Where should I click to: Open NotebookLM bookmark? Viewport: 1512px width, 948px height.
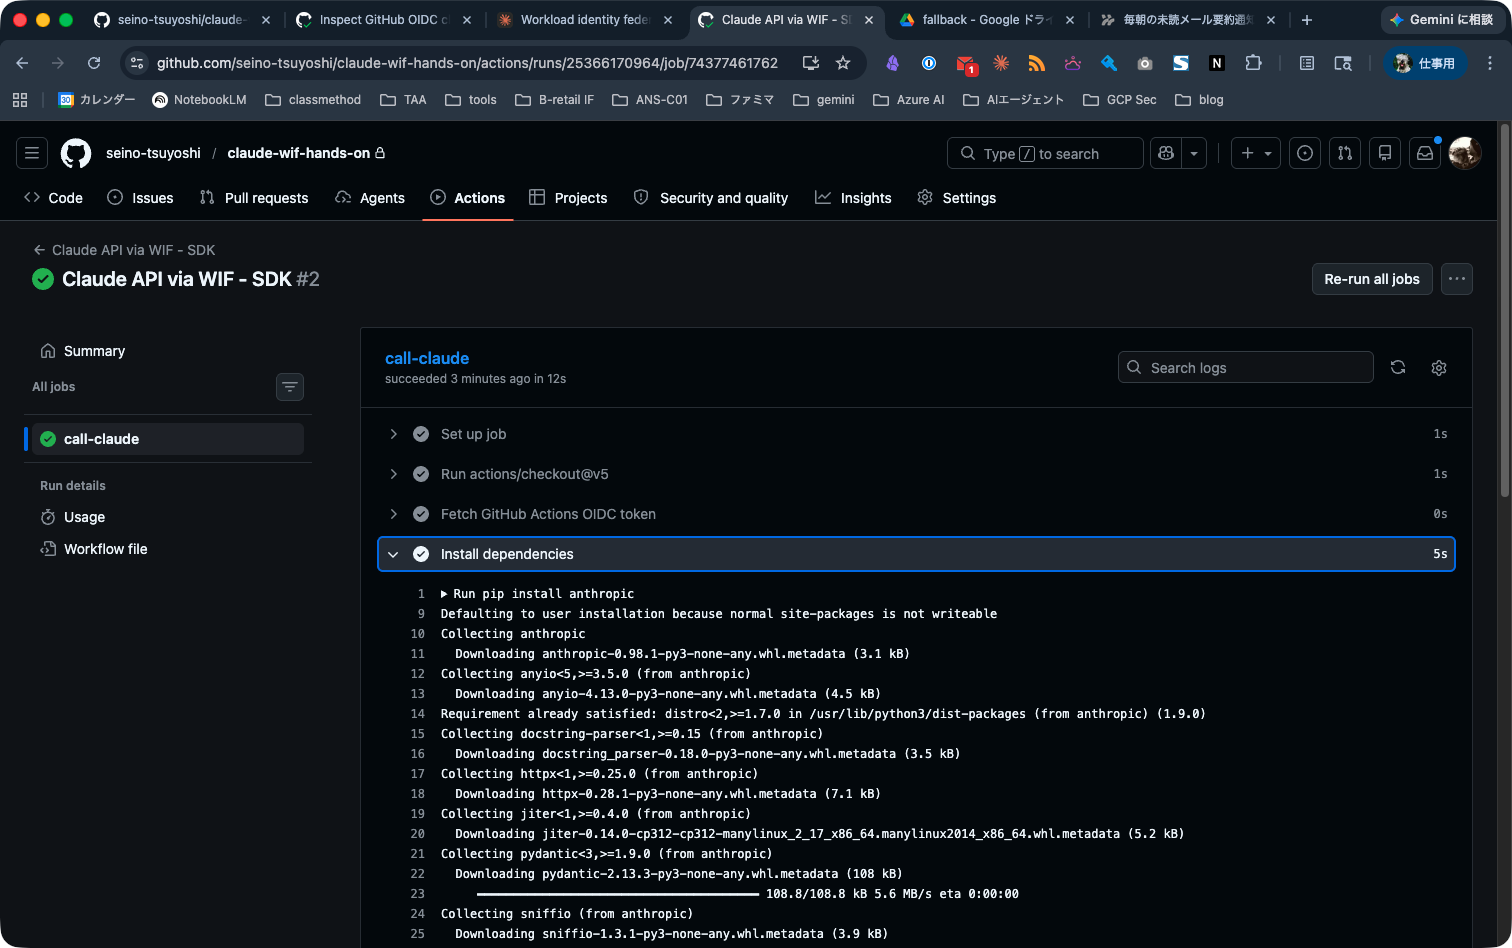199,100
